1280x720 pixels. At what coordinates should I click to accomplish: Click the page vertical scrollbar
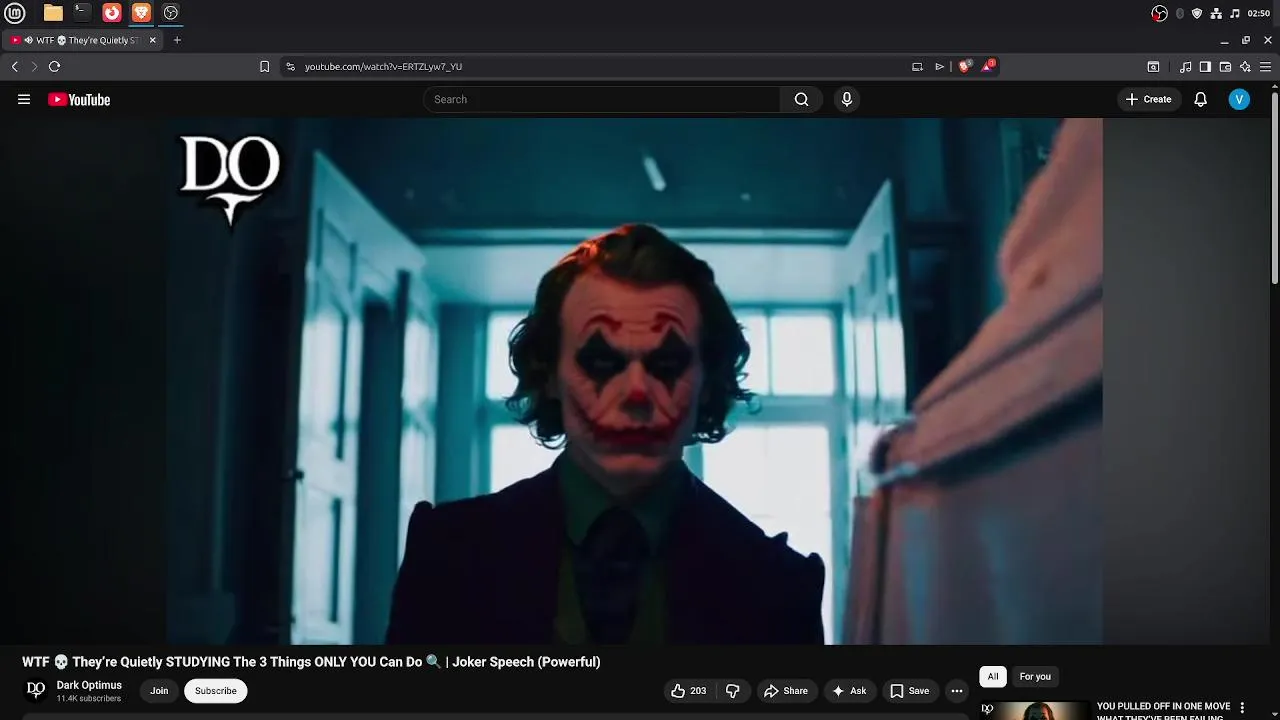pos(1275,186)
